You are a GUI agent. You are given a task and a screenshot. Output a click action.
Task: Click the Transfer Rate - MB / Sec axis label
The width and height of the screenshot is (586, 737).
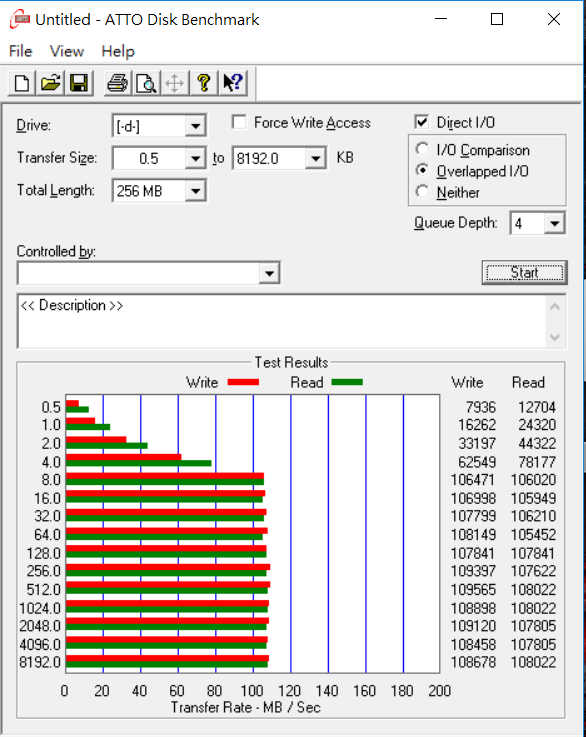(x=245, y=707)
